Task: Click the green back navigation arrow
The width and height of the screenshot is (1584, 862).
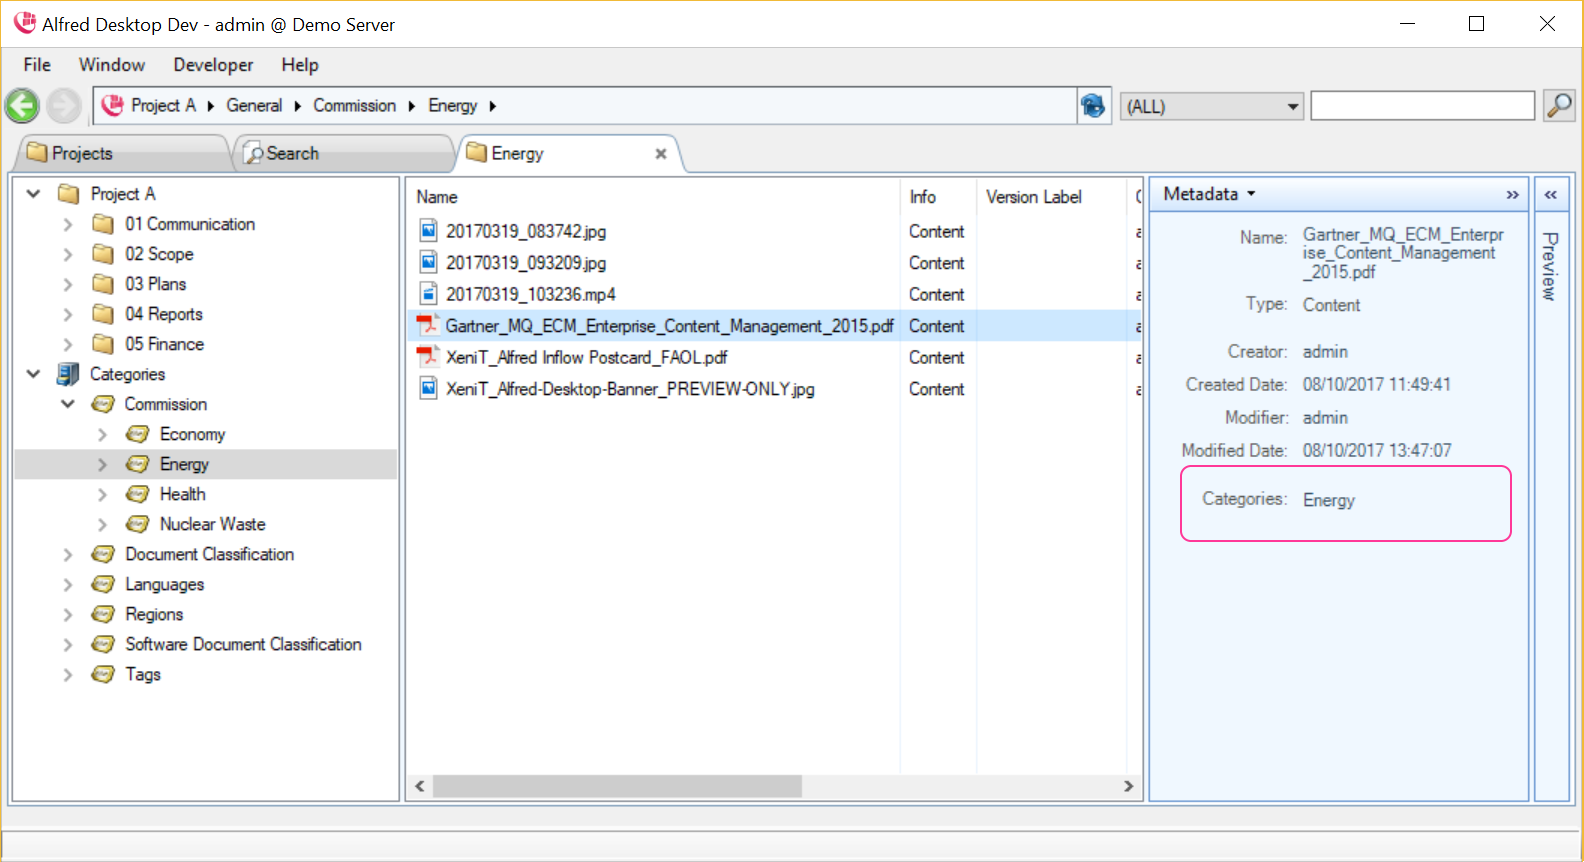Action: tap(22, 106)
